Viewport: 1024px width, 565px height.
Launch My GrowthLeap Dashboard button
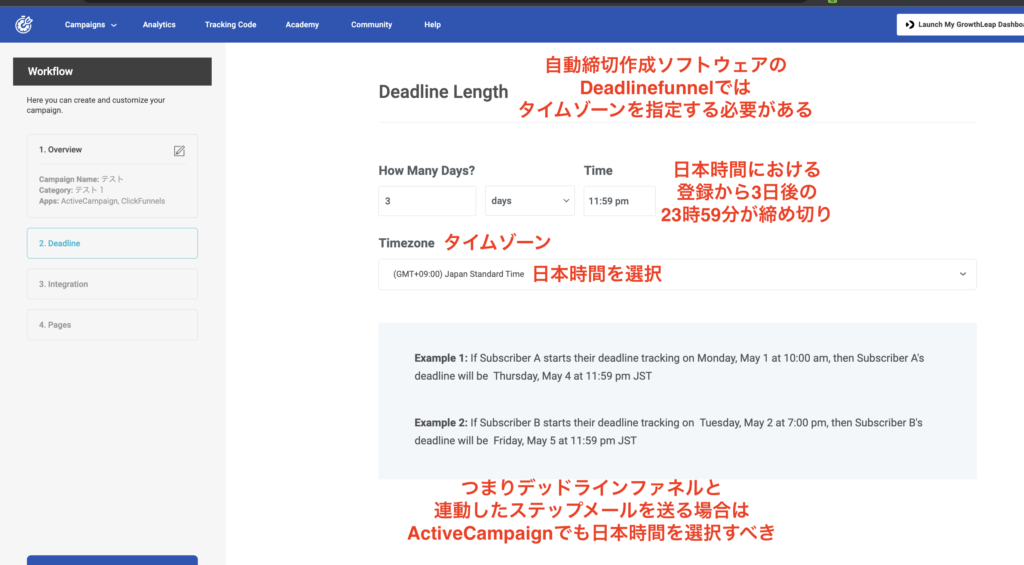(960, 25)
